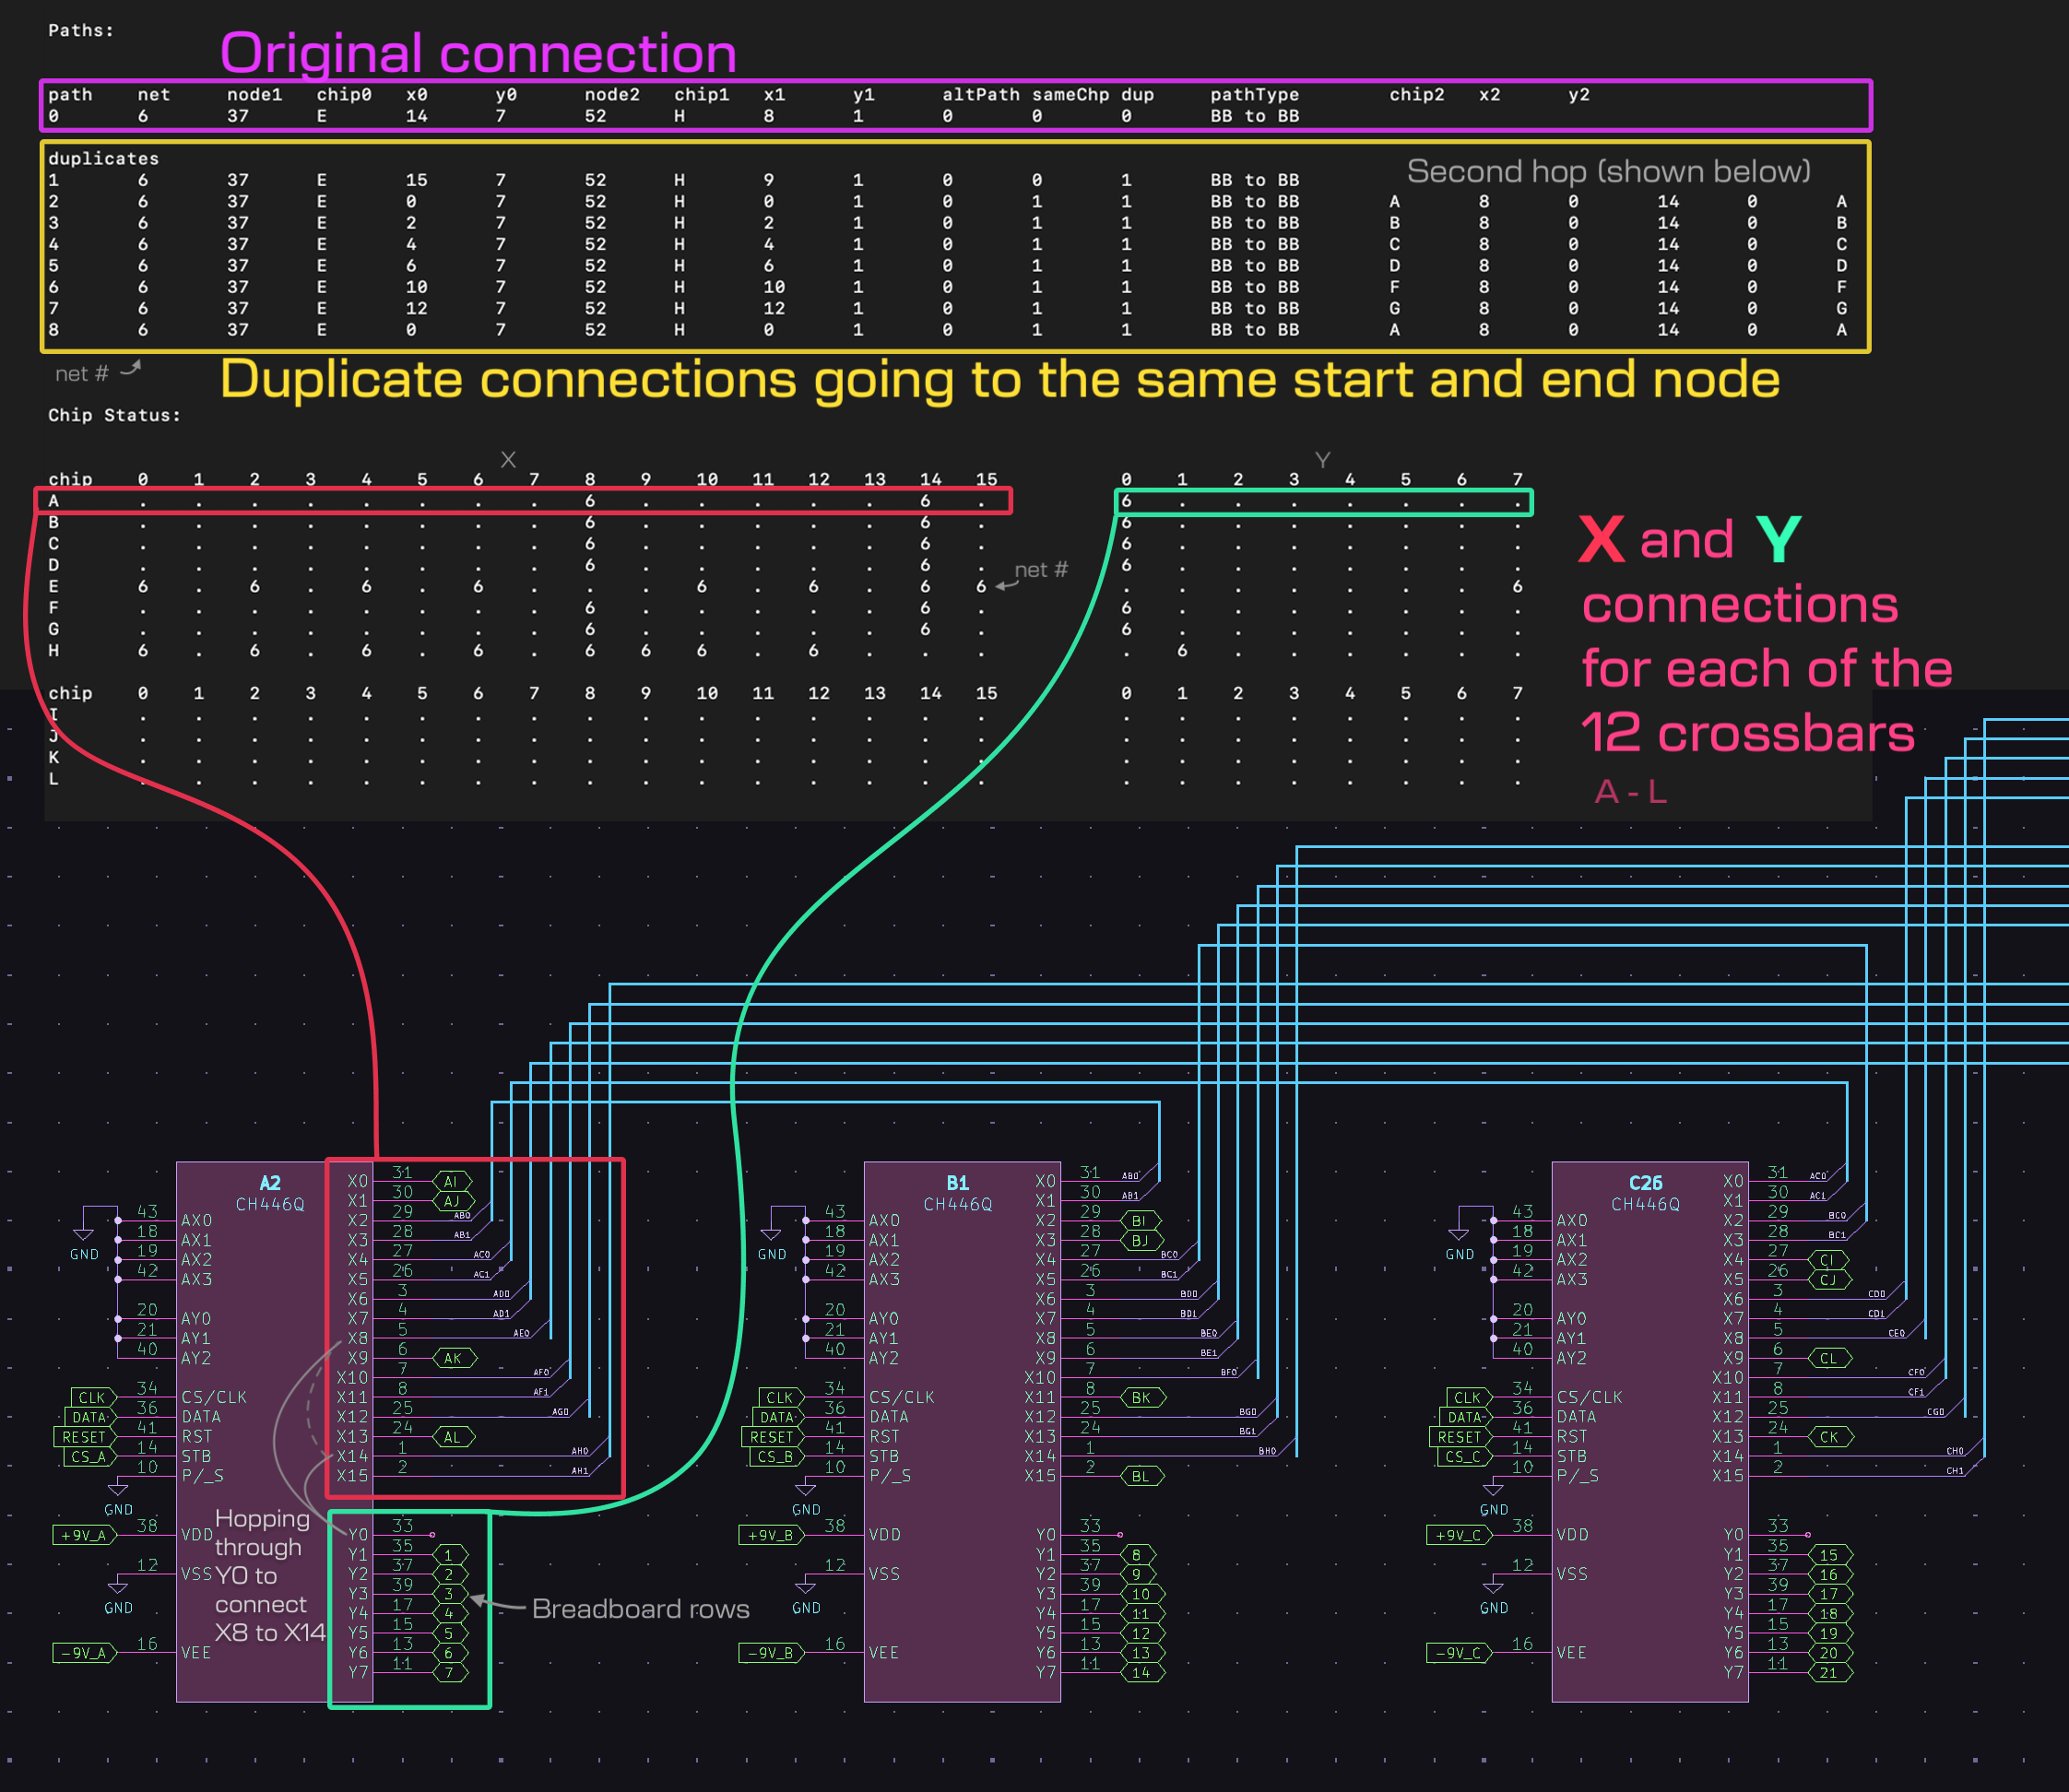This screenshot has width=2069, height=1792.
Task: Click the DATA label beside chip C26
Action: [x=1465, y=1417]
